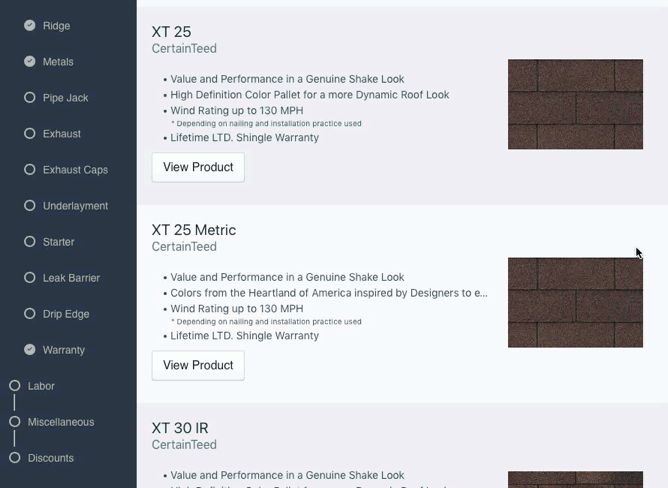Click the XT 25 Metric shingle thumbnail
Screen dimensions: 668x488
[575, 303]
